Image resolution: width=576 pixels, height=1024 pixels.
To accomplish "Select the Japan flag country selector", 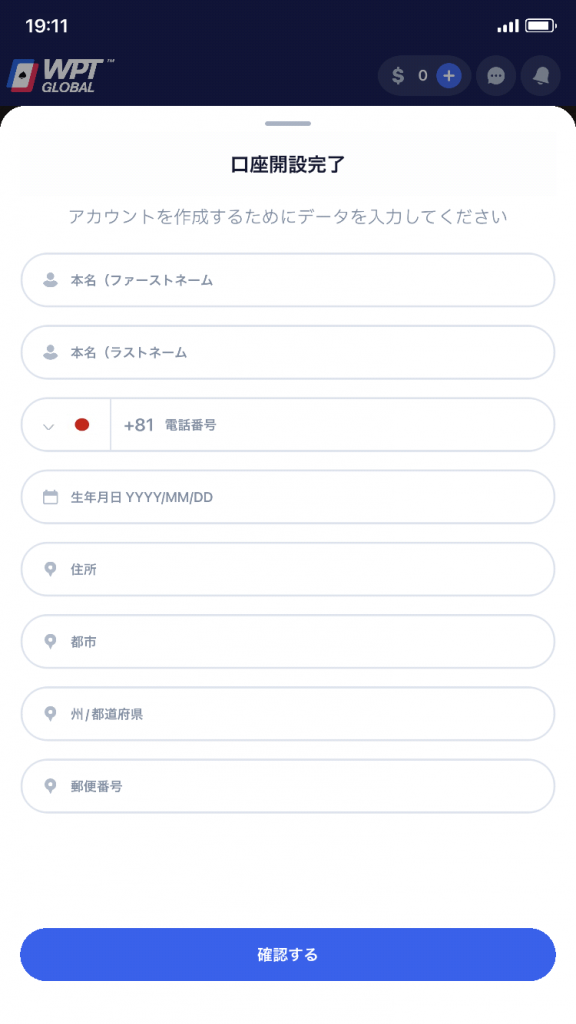I will click(82, 424).
